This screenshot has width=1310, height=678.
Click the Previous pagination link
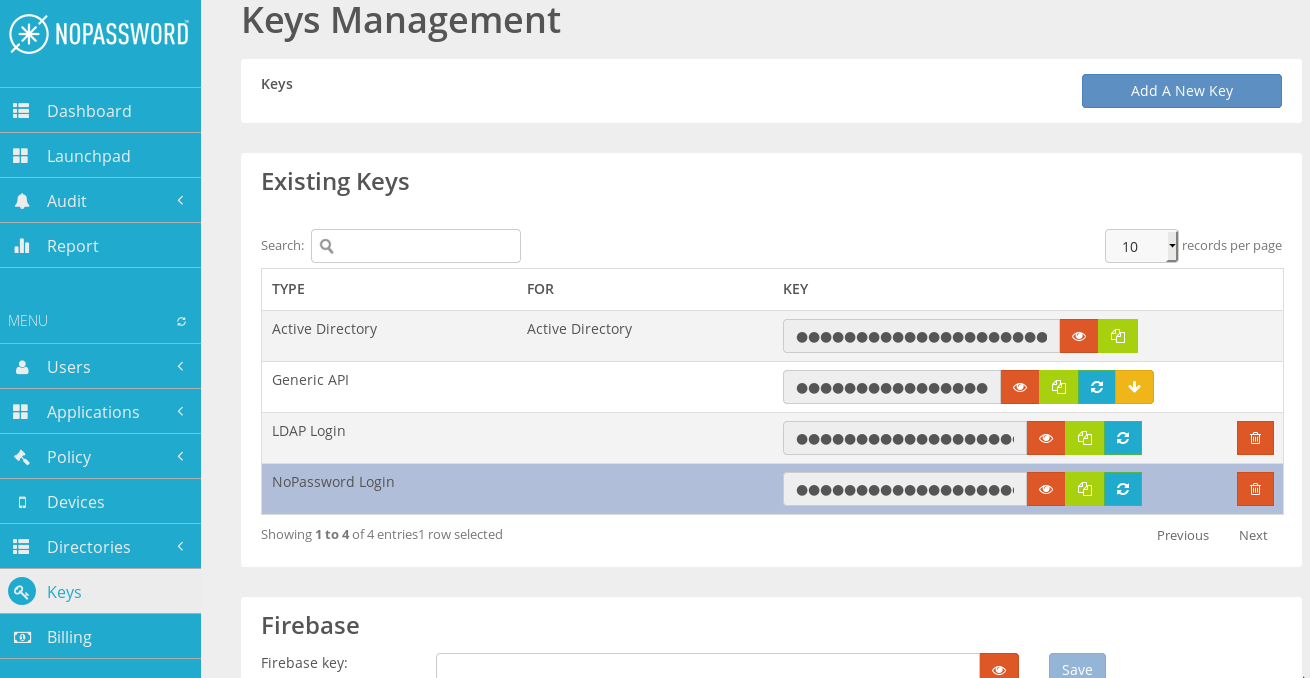click(x=1183, y=535)
